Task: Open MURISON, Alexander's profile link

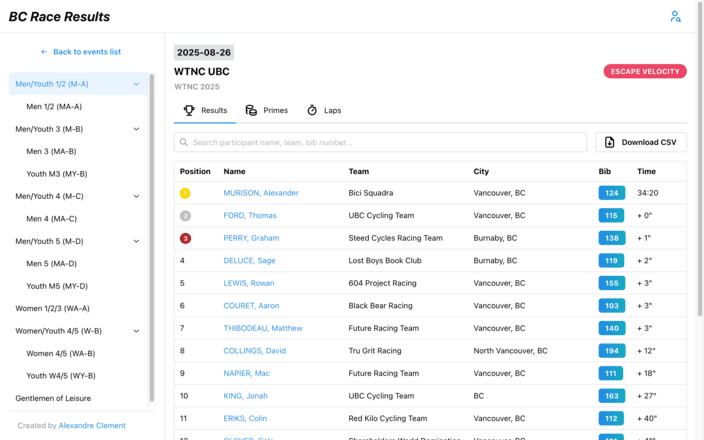Action: (x=261, y=193)
